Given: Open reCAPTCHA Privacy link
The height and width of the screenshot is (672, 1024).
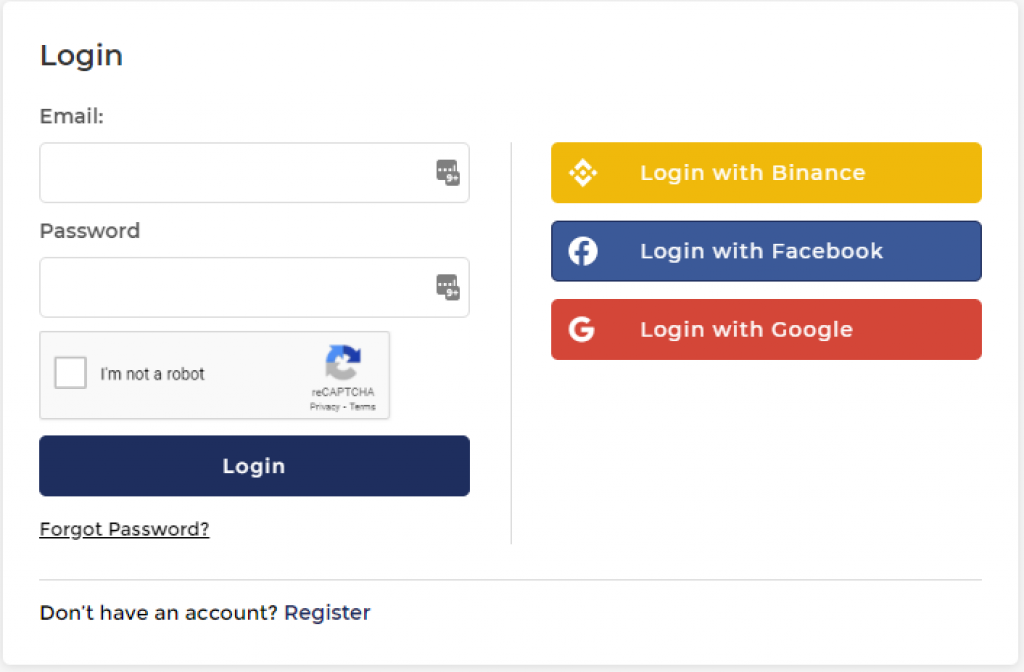Looking at the screenshot, I should 325,407.
